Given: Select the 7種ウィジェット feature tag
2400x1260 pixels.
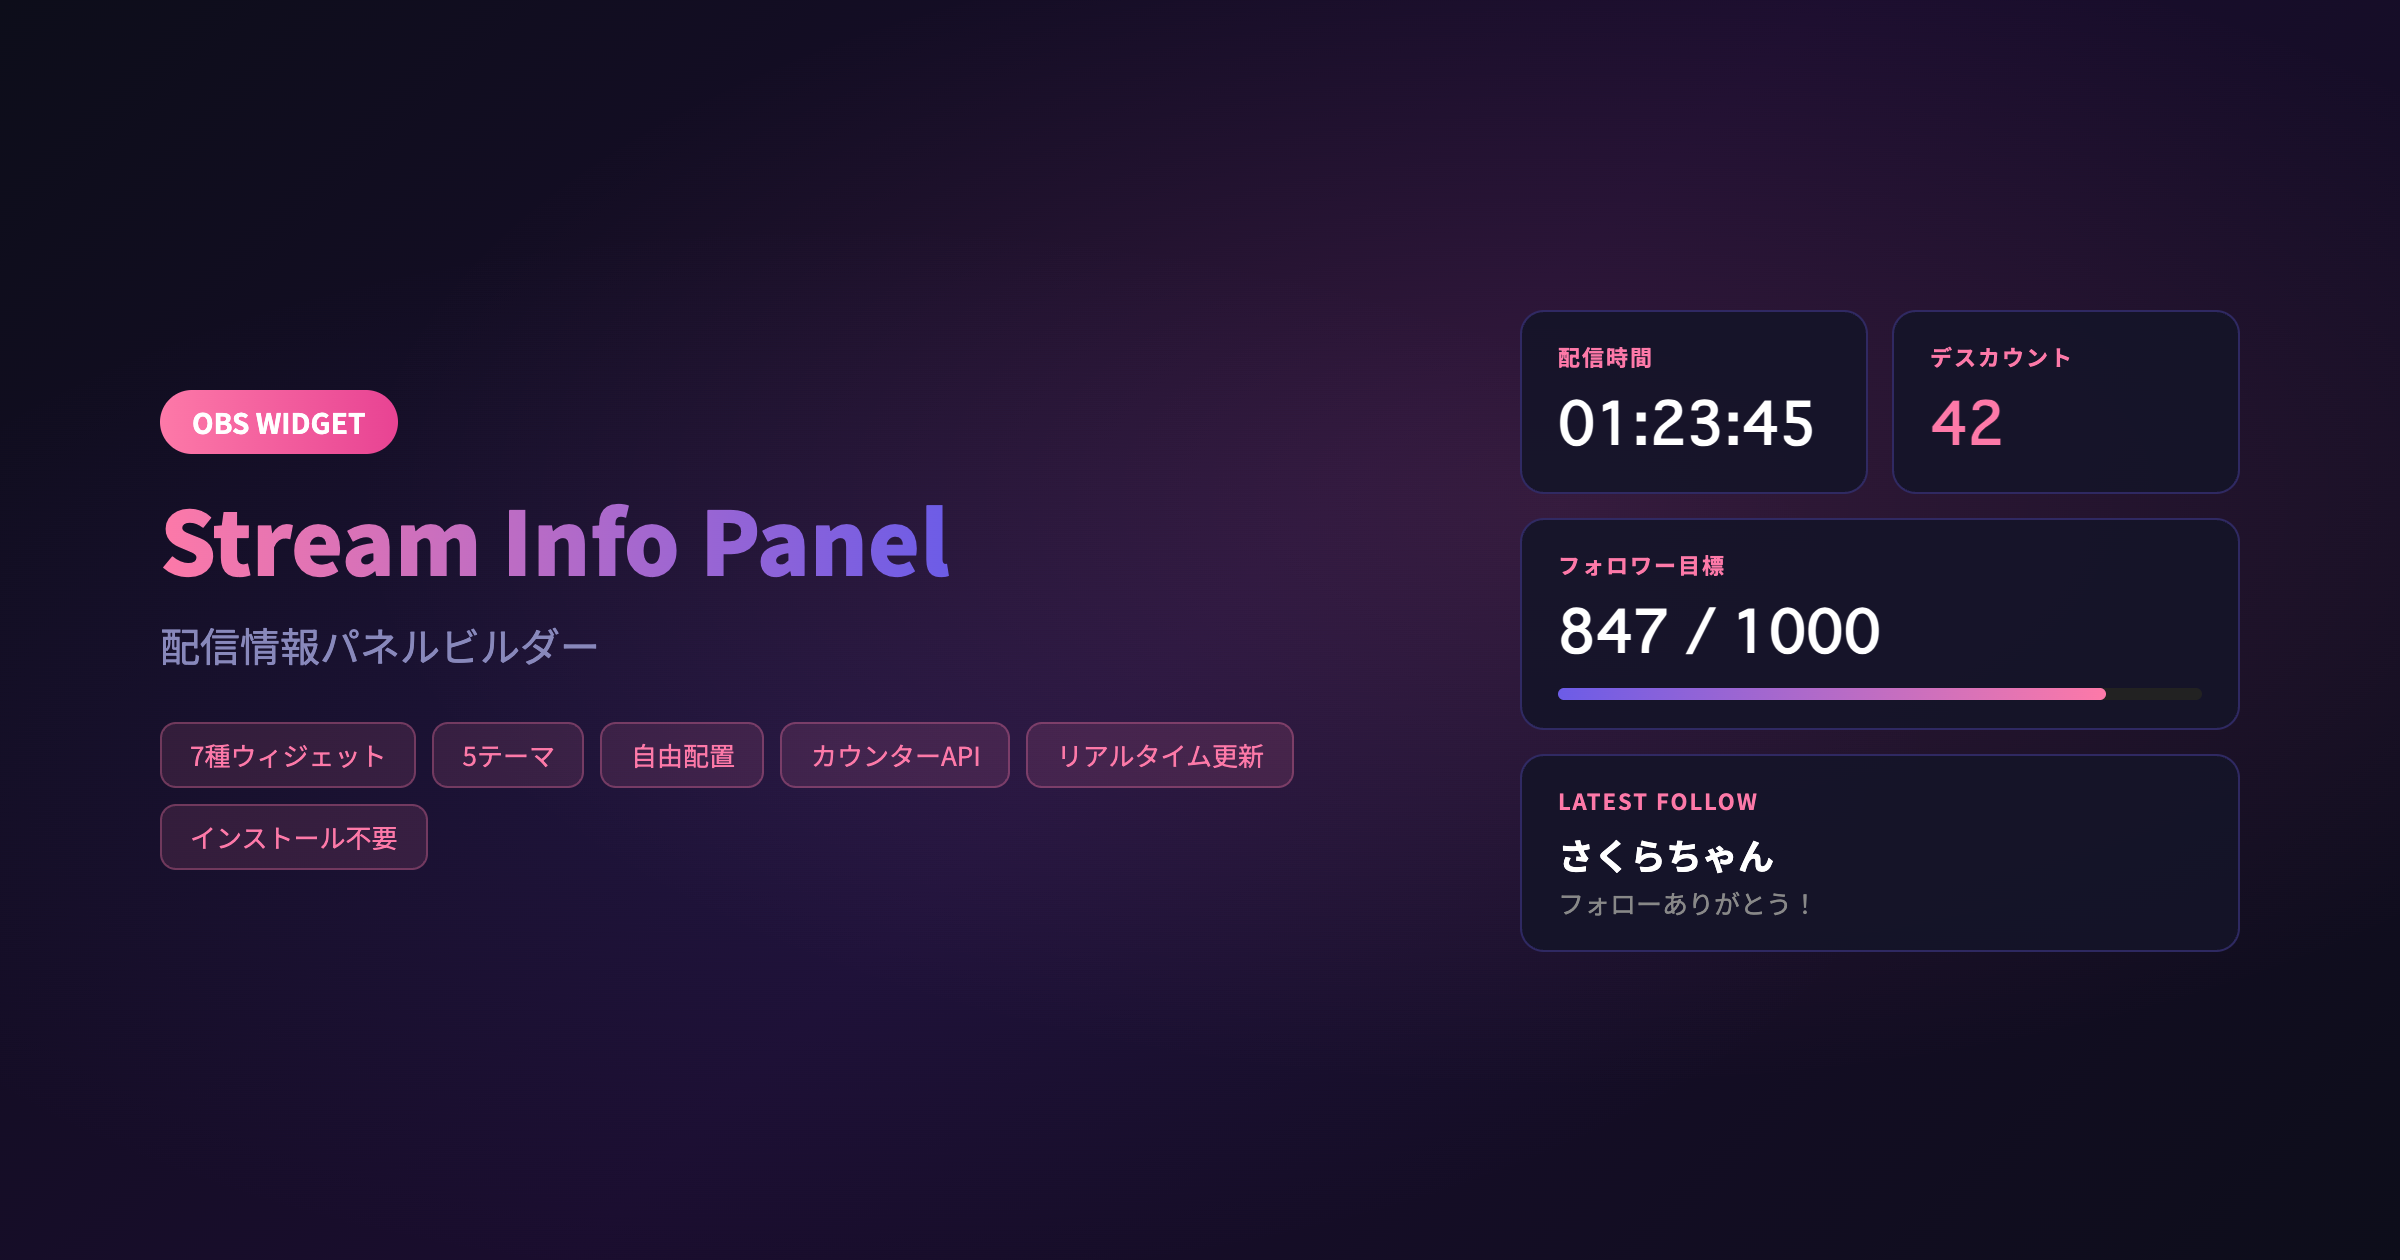Looking at the screenshot, I should click(287, 756).
